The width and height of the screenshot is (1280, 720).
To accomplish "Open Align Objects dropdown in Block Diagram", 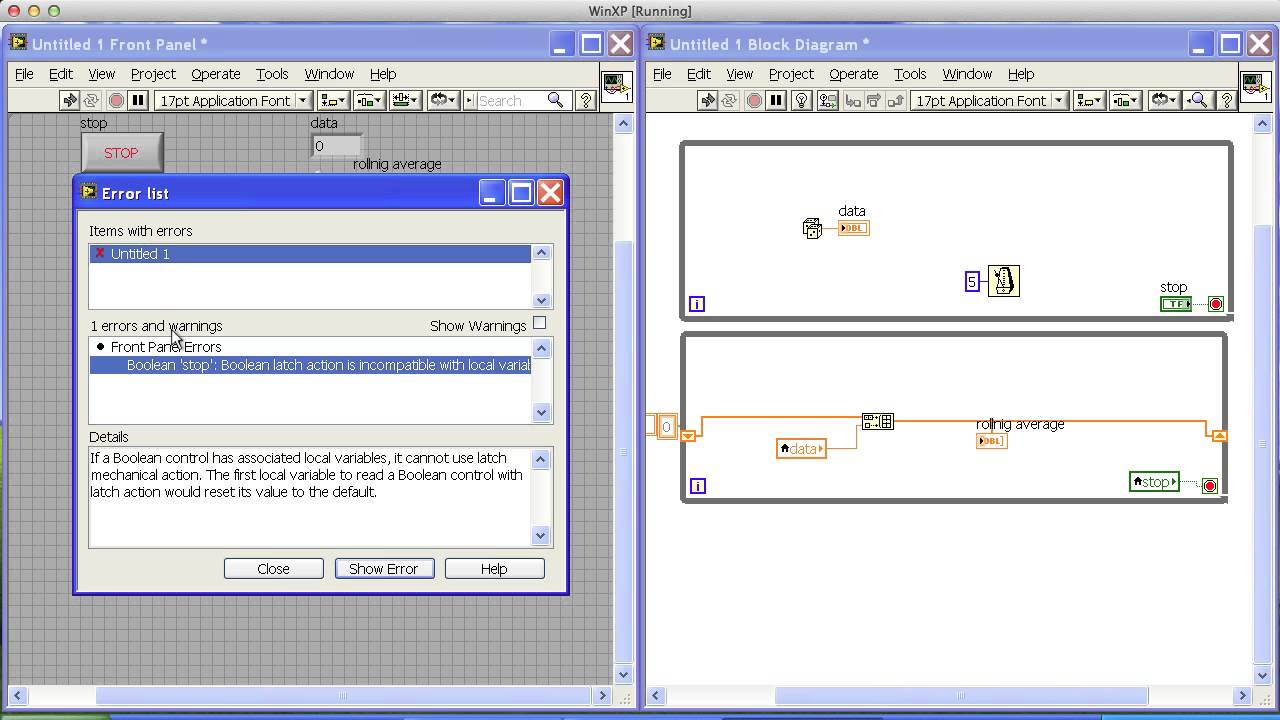I will [x=1089, y=100].
